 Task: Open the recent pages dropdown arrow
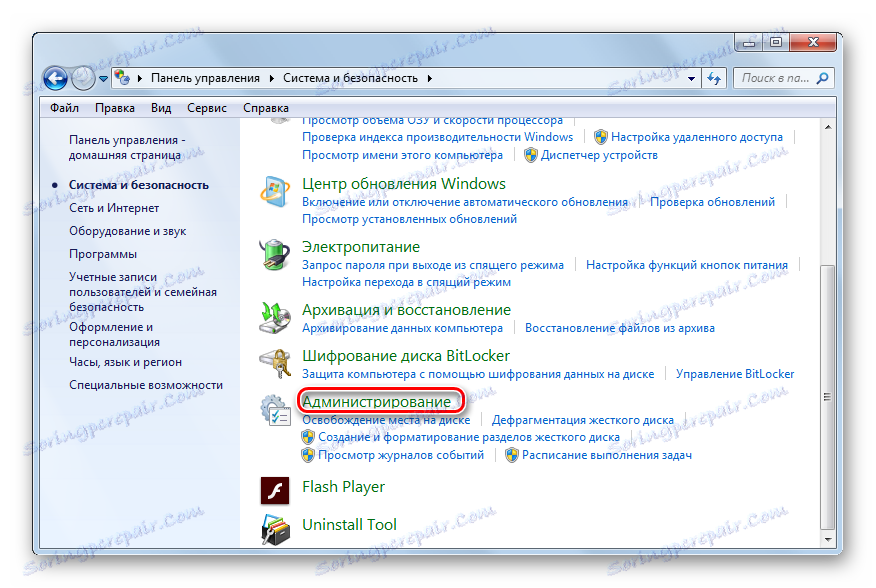103,79
